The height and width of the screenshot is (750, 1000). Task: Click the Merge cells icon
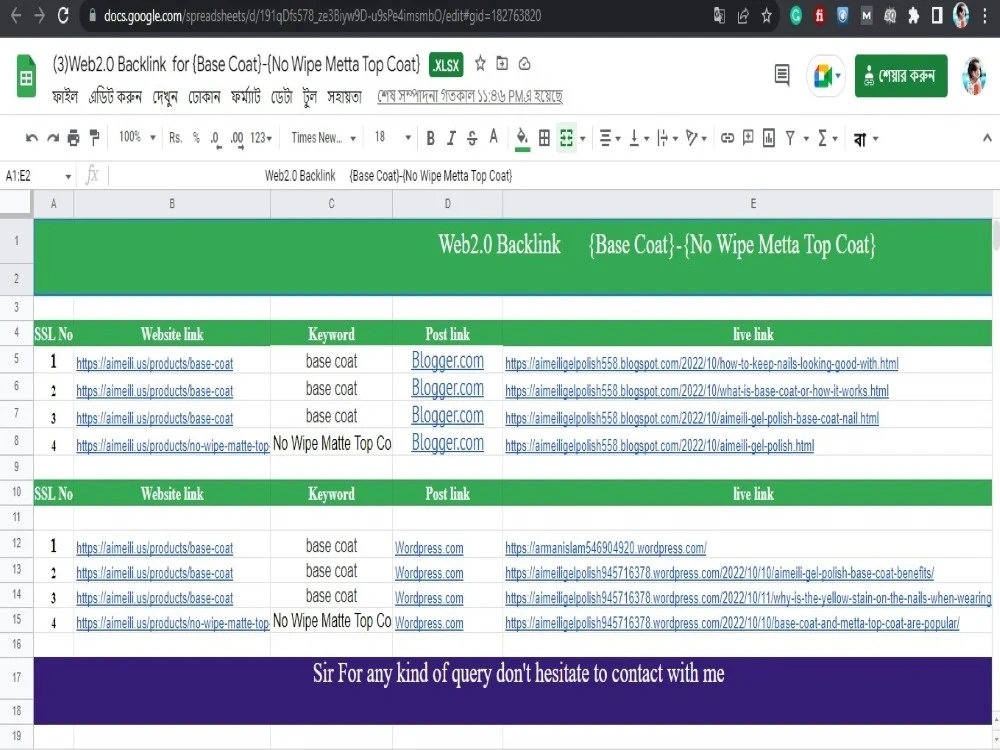[x=566, y=138]
